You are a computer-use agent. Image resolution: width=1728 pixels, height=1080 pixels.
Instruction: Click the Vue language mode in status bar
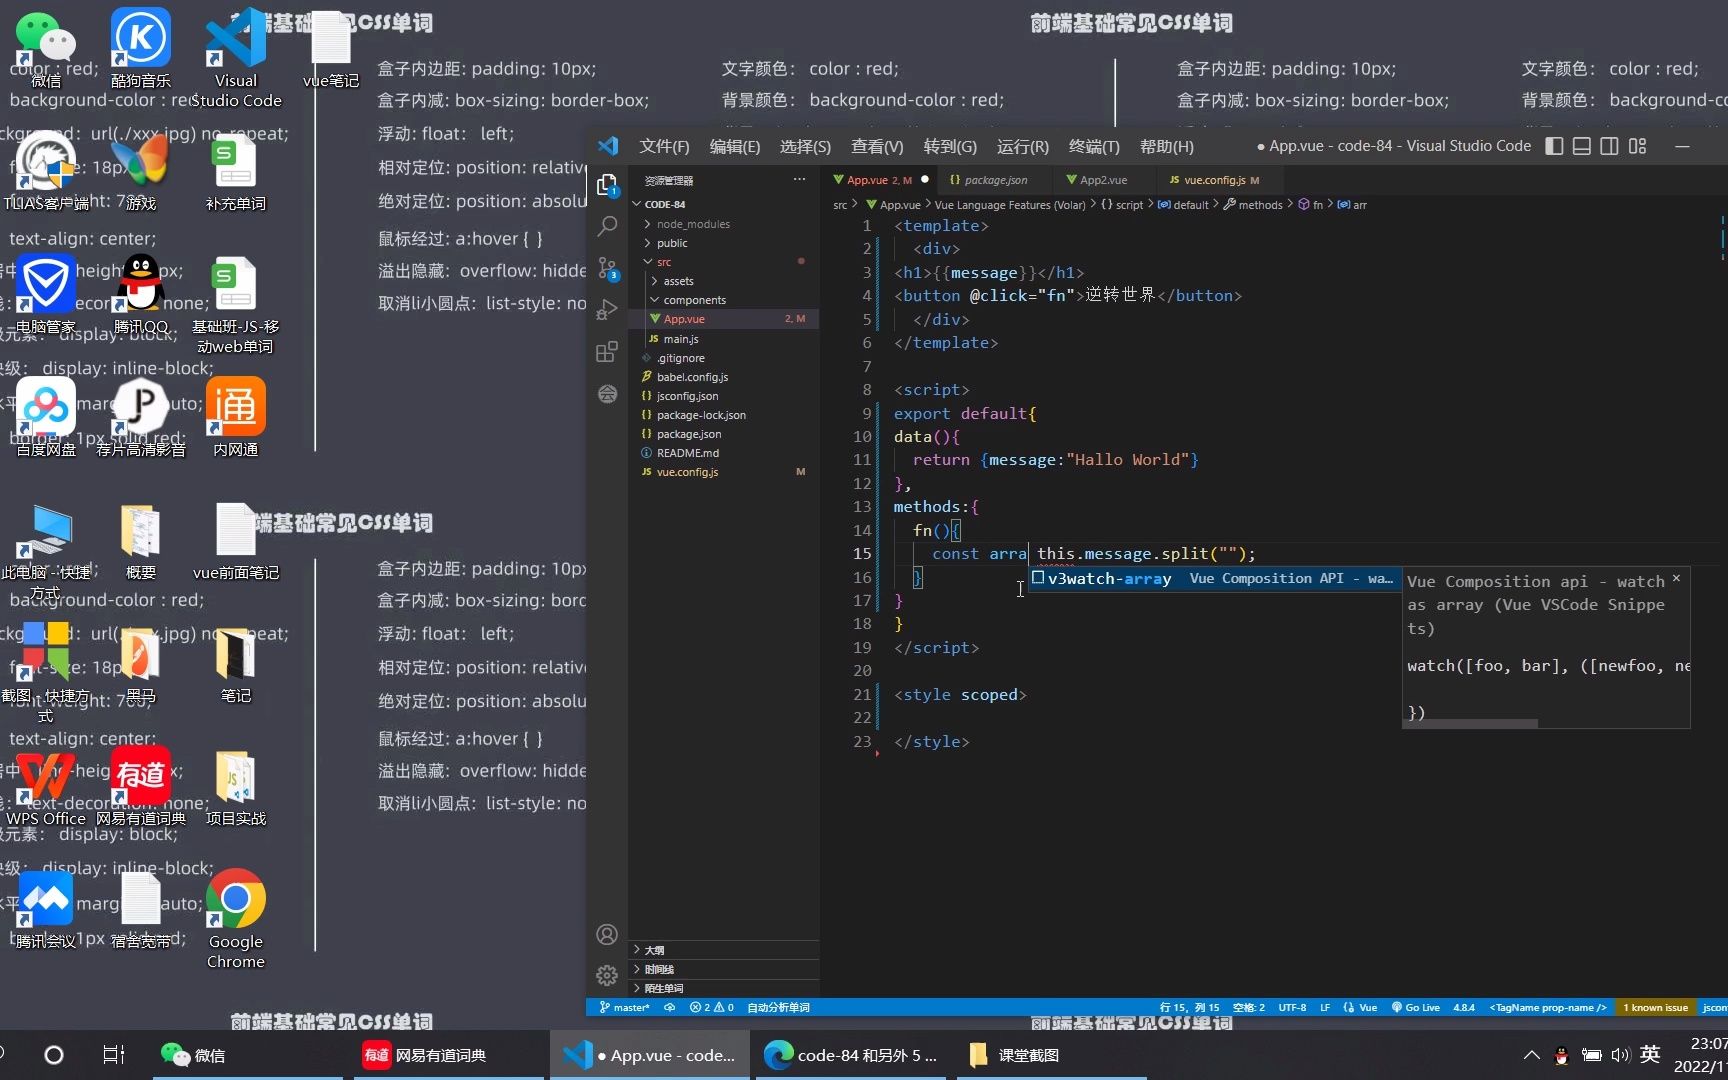(1361, 1007)
